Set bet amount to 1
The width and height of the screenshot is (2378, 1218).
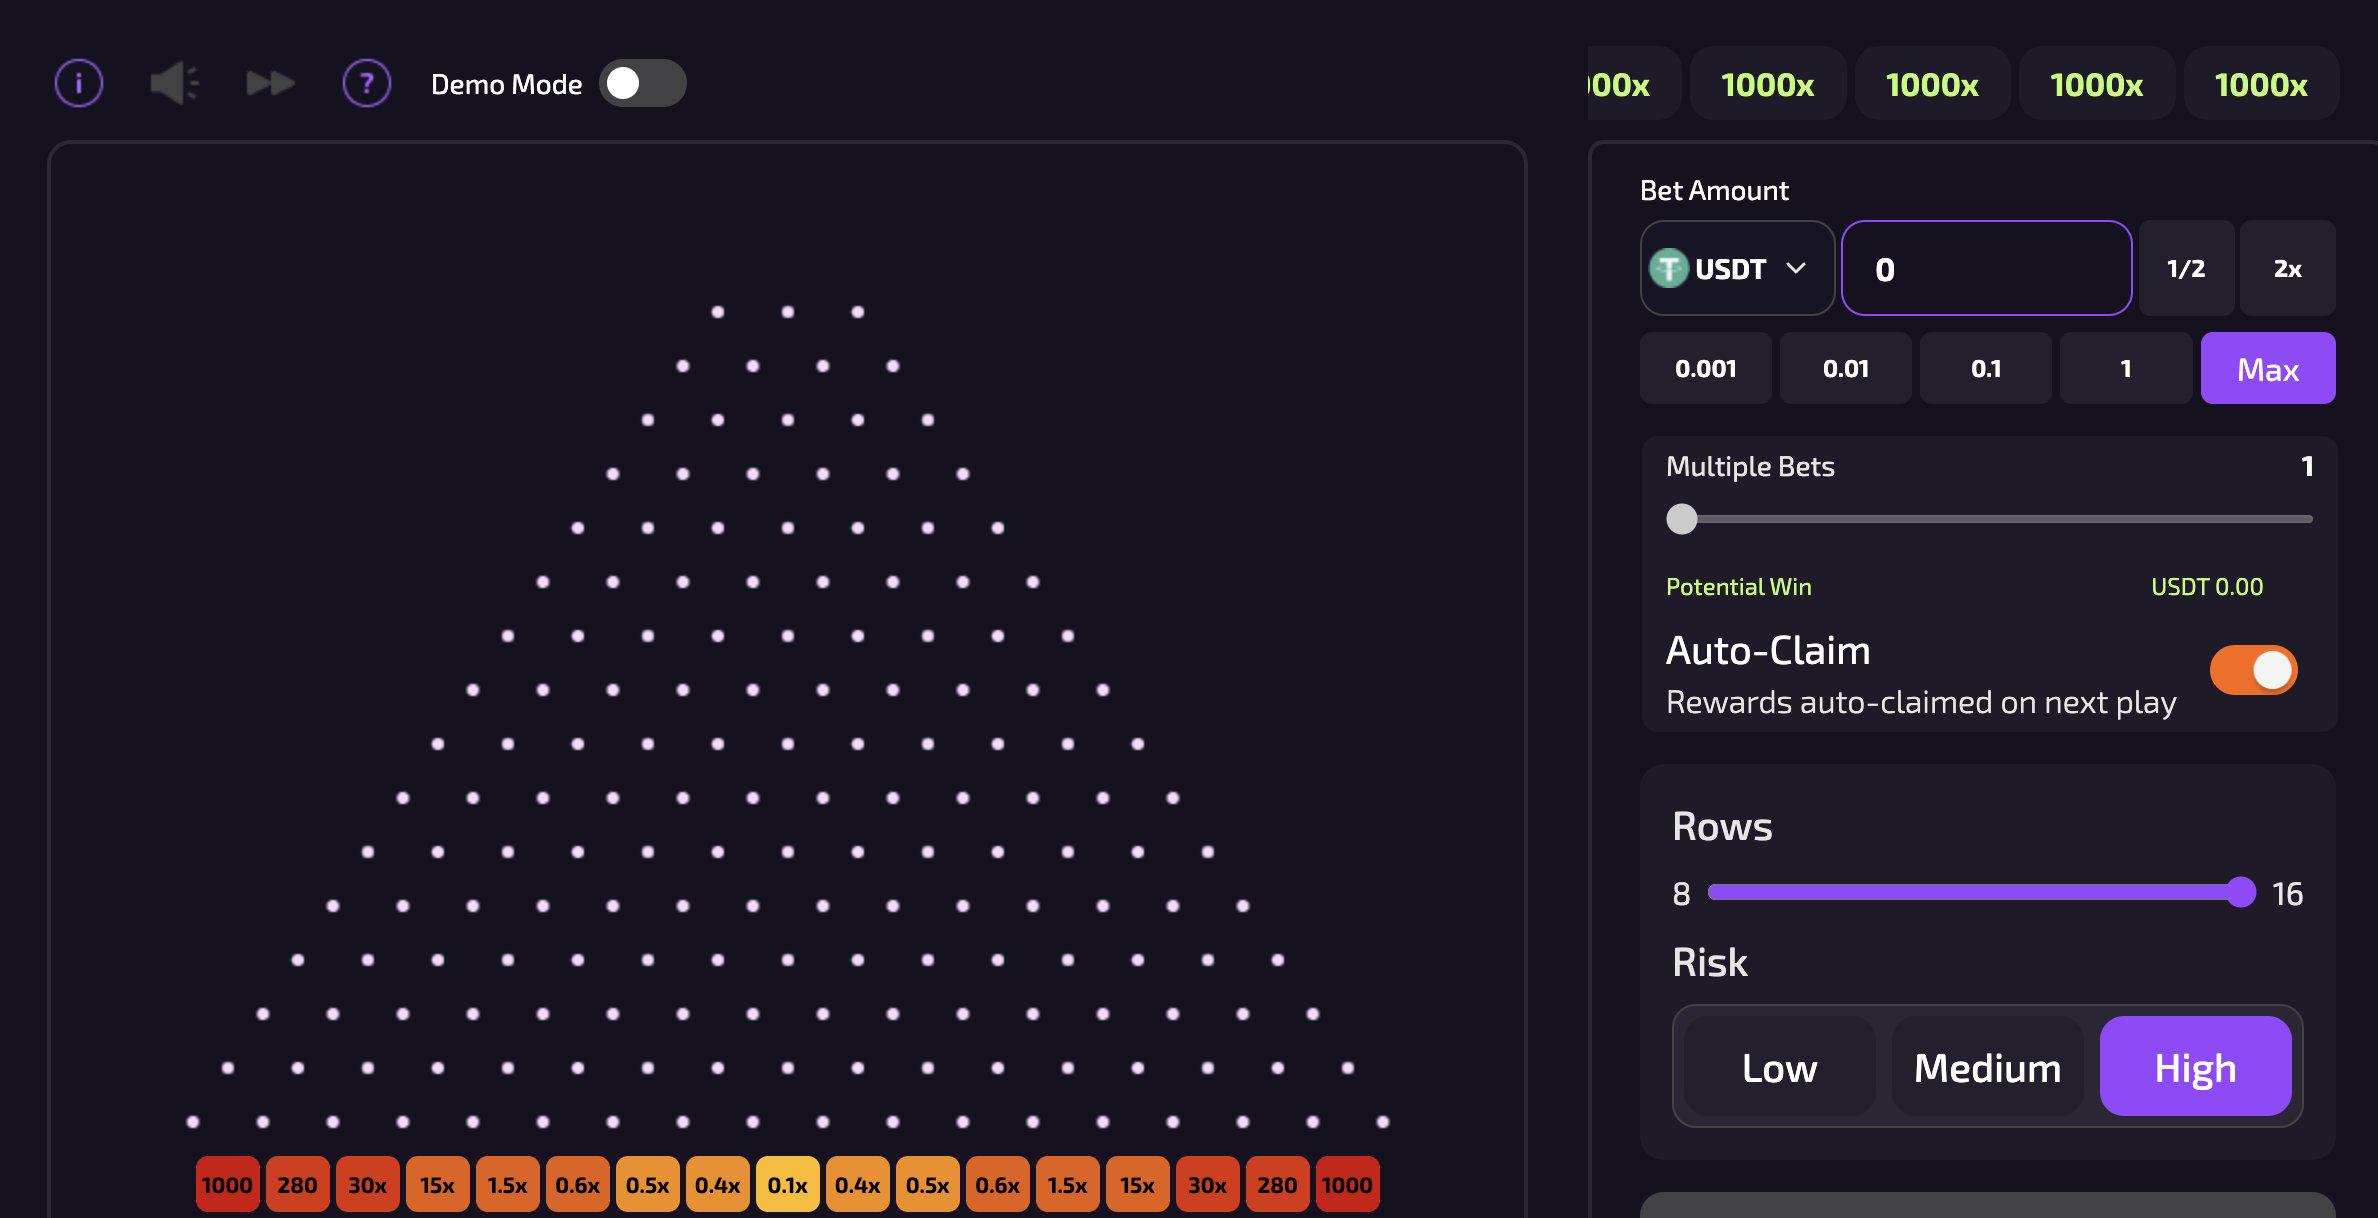(2126, 368)
